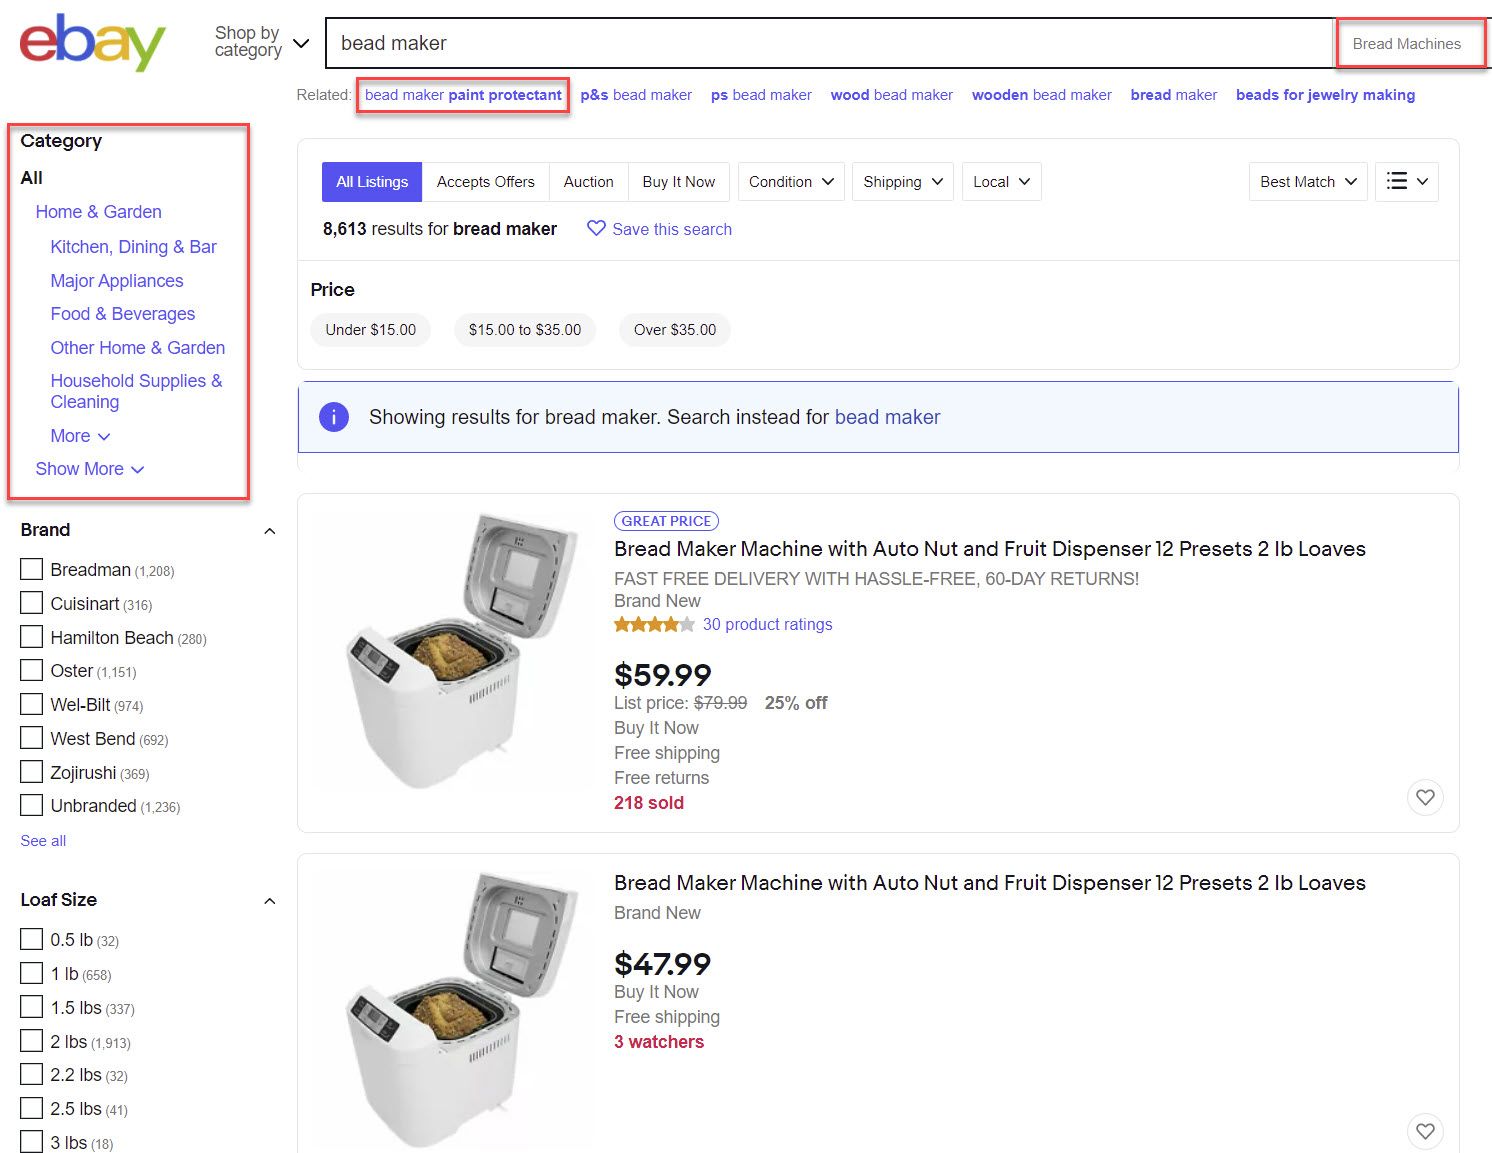Expand More subcategories under Home & Garden
This screenshot has width=1492, height=1153.
click(x=80, y=436)
